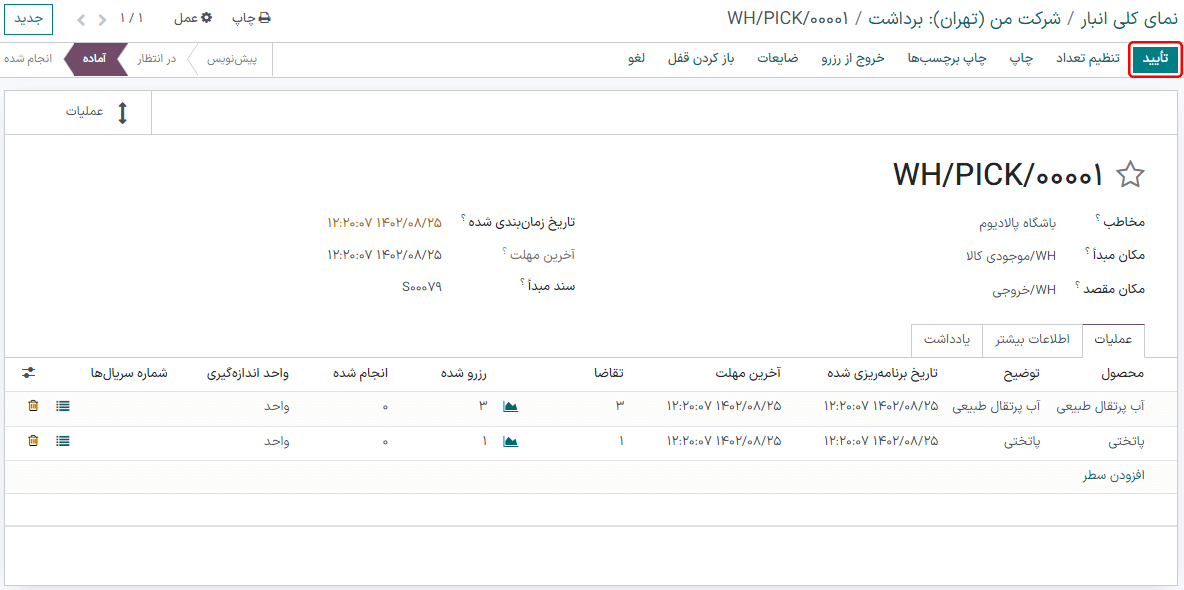Click مکان مبدأ help question mark
The width and height of the screenshot is (1184, 590).
(1087, 252)
